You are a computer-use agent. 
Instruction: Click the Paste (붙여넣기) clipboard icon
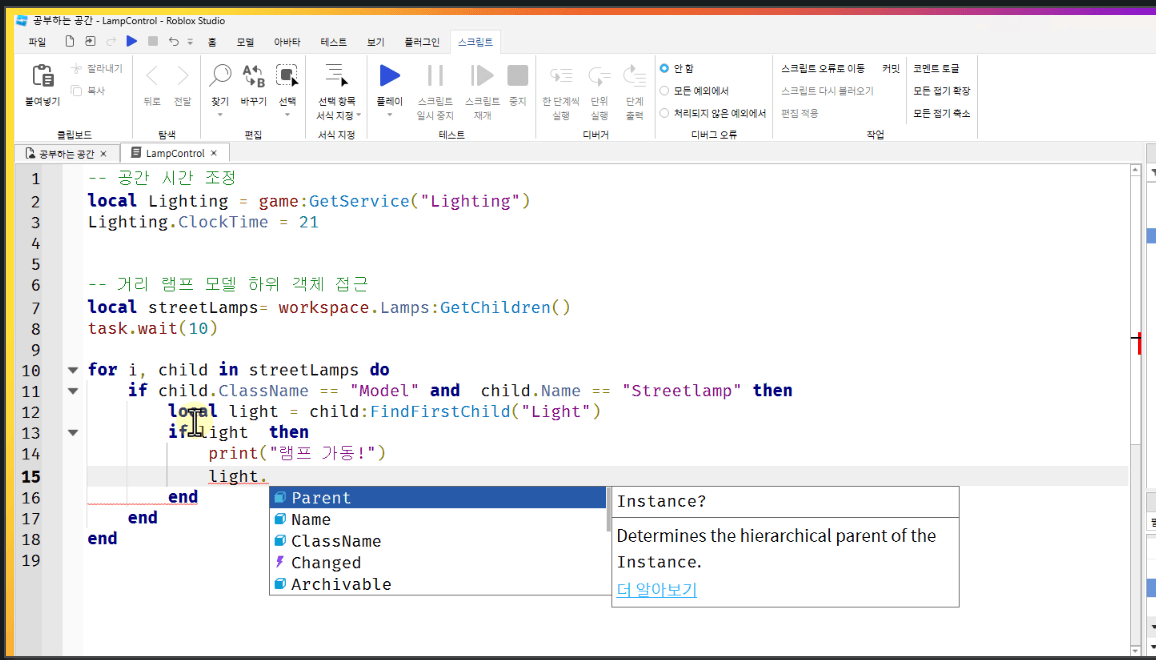[43, 76]
